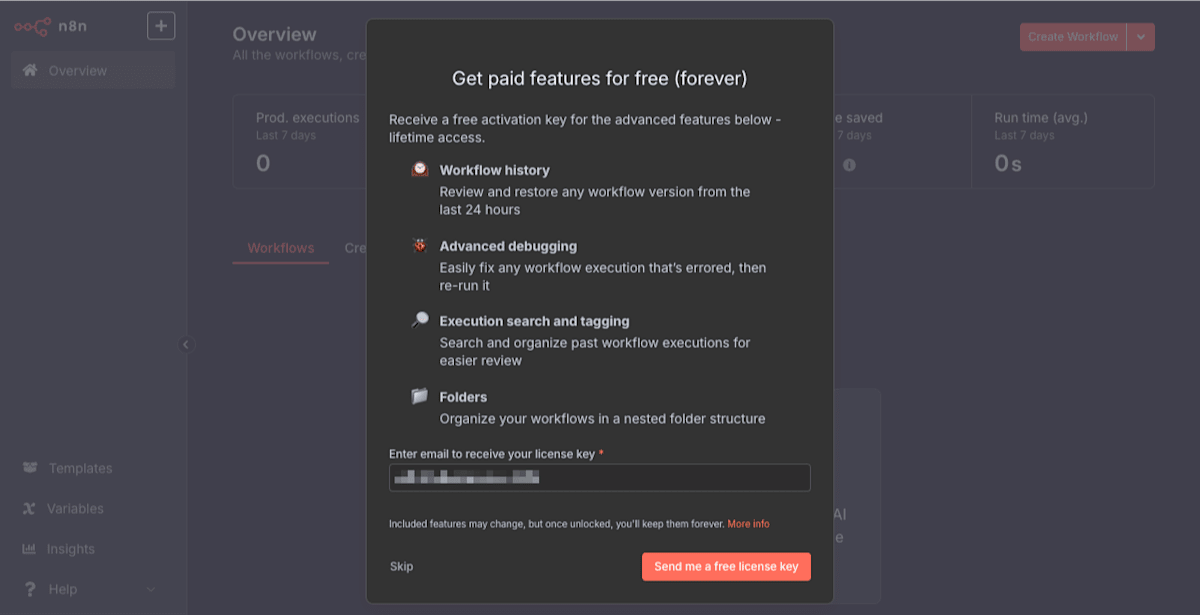Collapse the sidebar with the chevron handle
This screenshot has width=1200, height=615.
coord(185,344)
